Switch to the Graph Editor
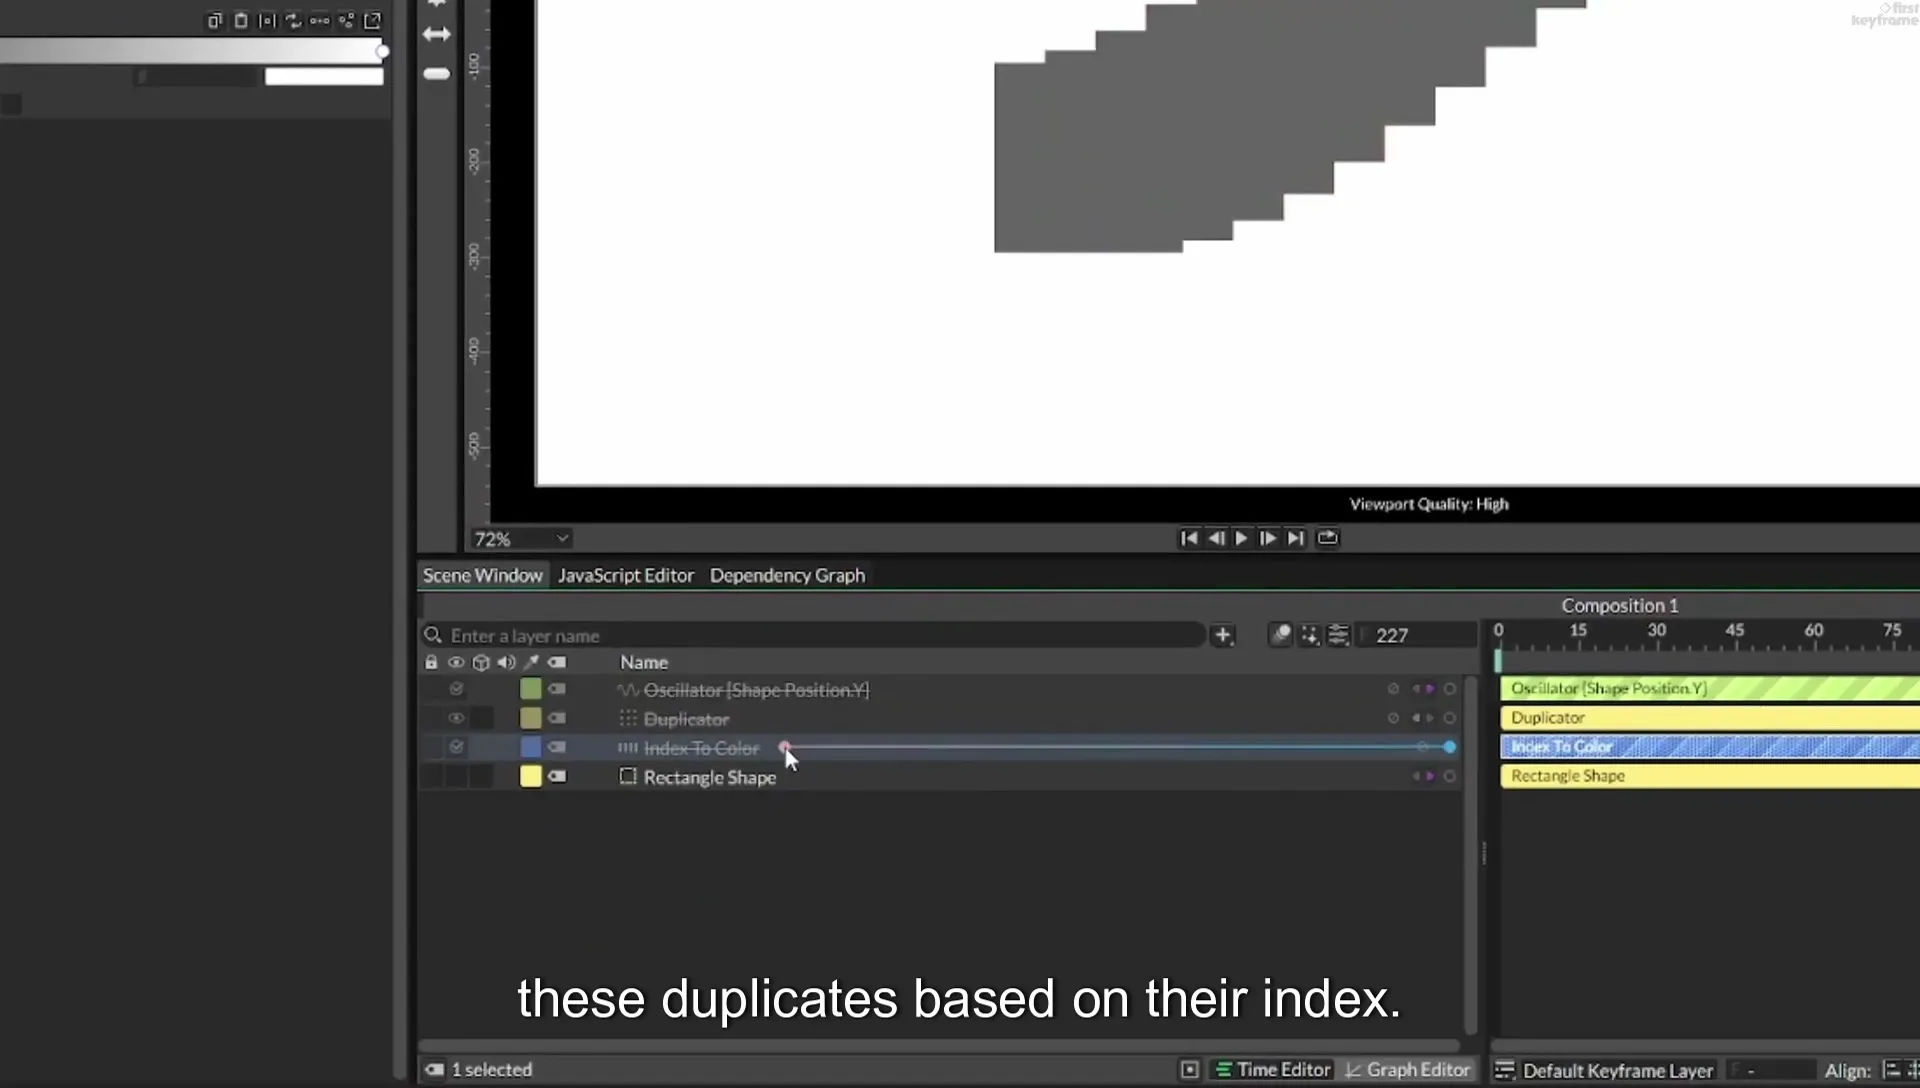 point(1407,1070)
